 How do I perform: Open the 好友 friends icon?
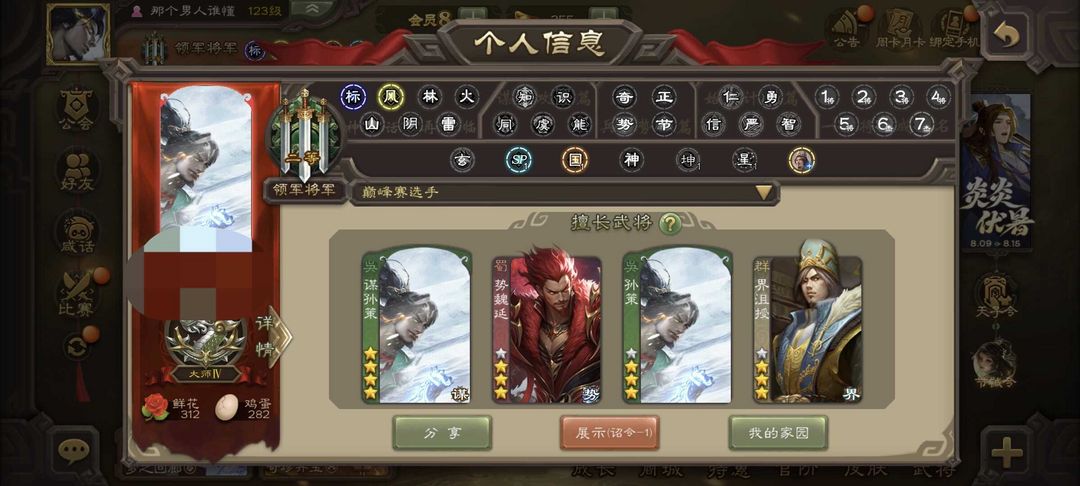click(76, 172)
